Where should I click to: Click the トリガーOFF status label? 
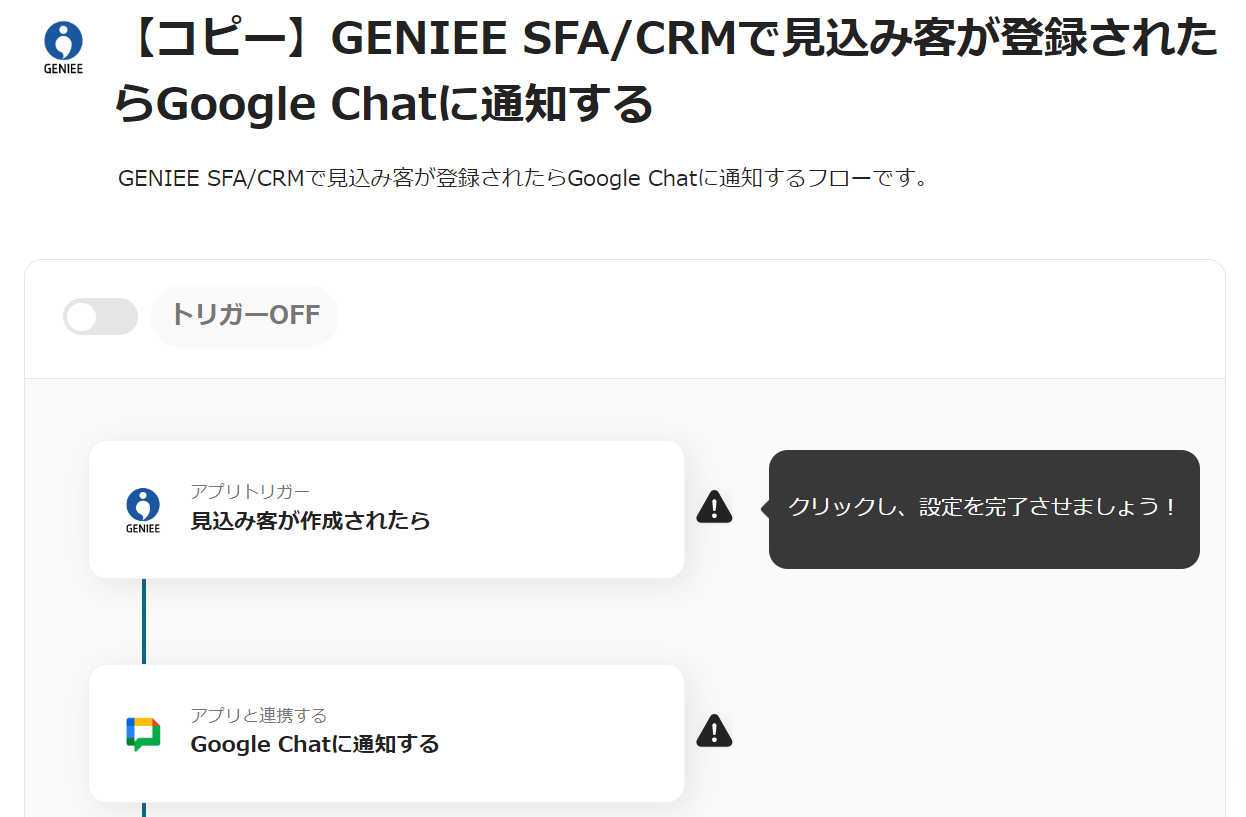click(245, 316)
